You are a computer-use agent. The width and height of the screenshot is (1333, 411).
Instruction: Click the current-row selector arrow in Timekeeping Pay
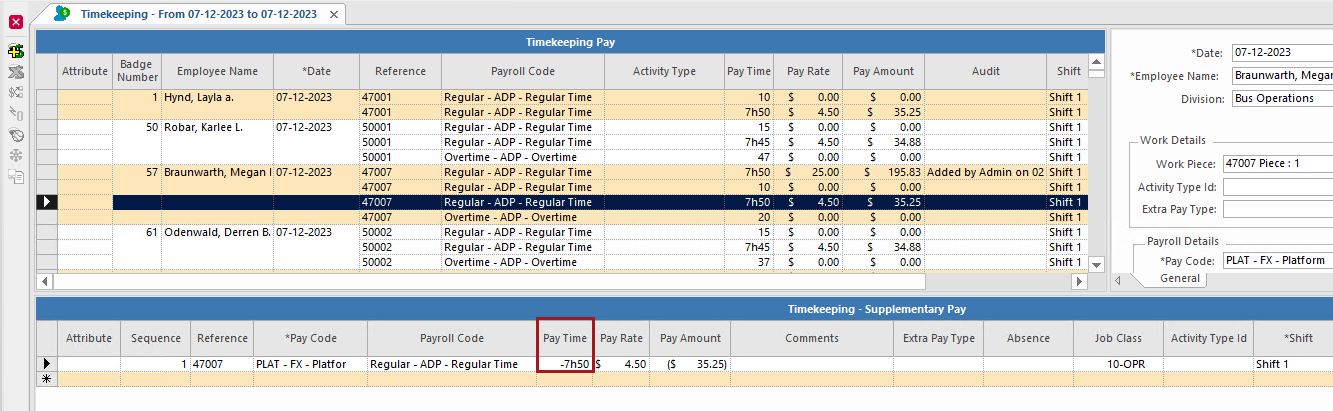point(46,202)
